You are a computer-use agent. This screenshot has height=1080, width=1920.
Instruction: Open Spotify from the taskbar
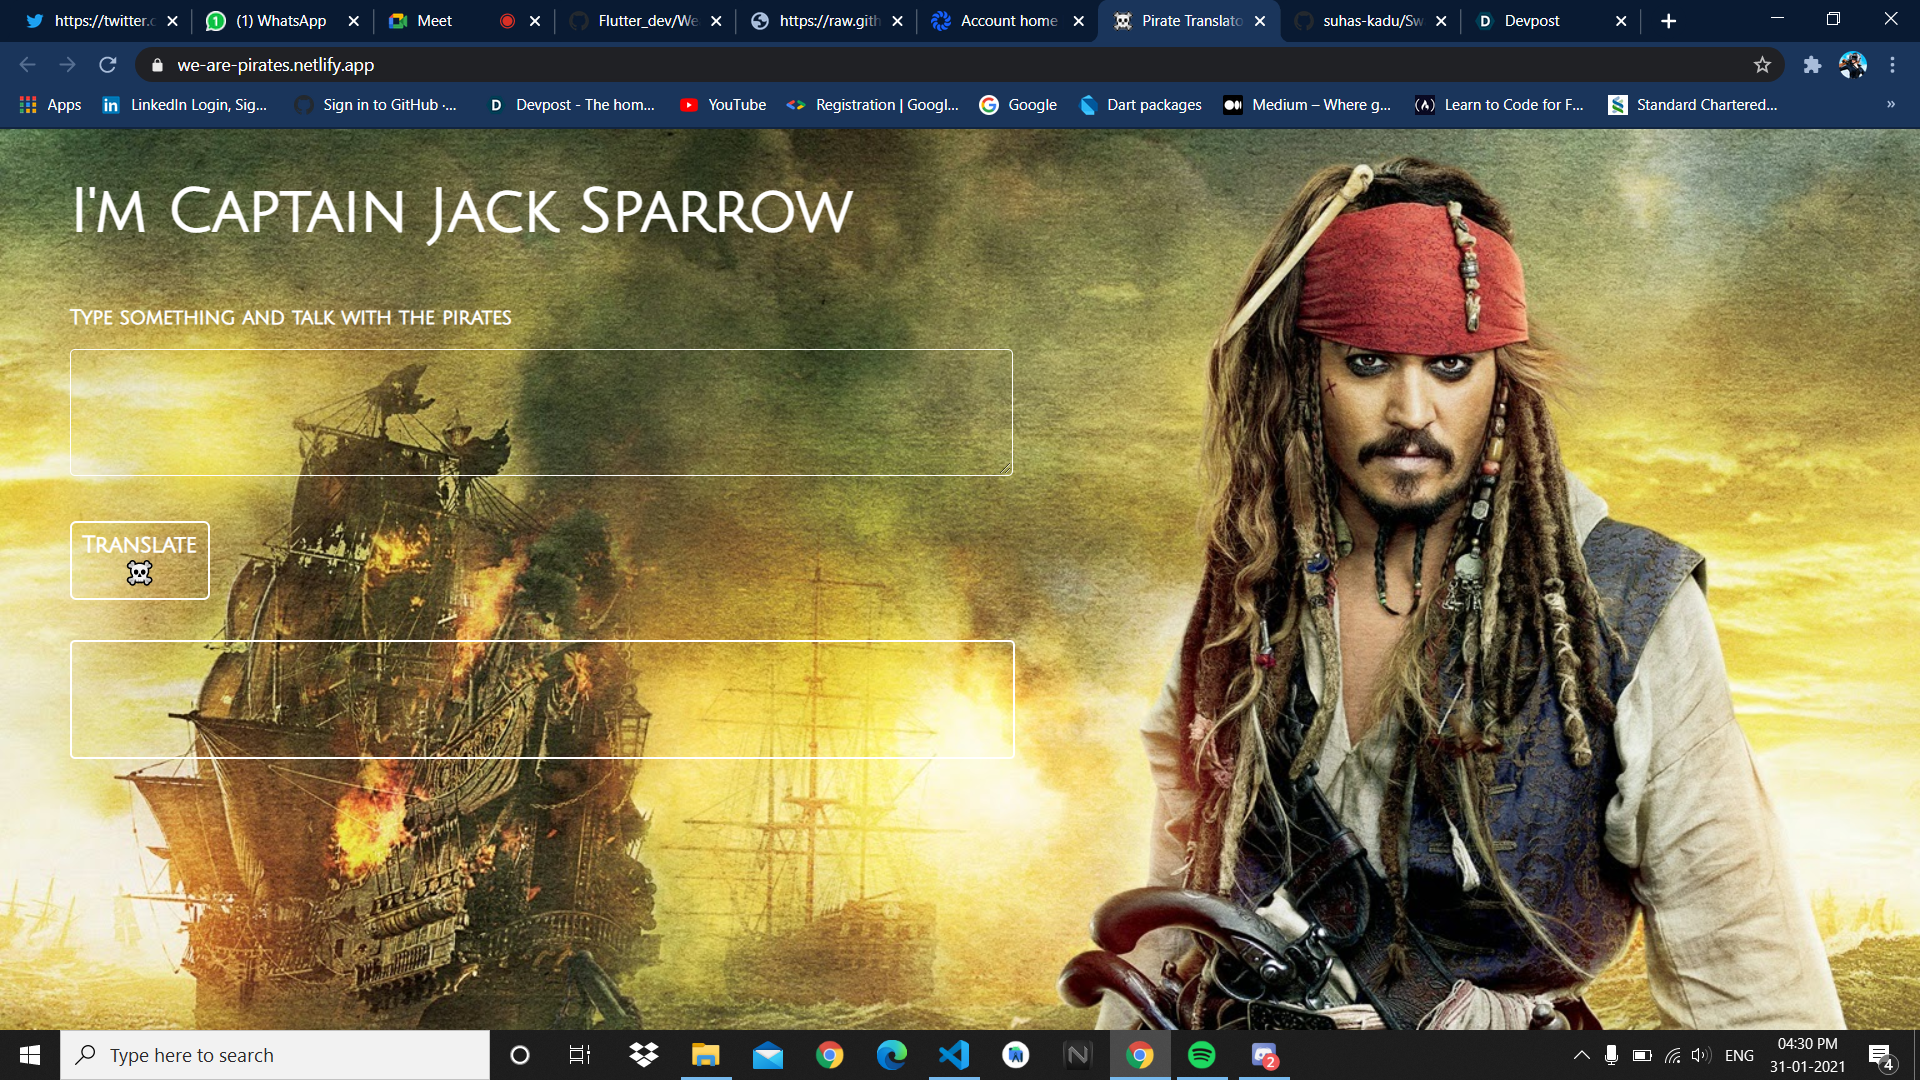click(1201, 1055)
